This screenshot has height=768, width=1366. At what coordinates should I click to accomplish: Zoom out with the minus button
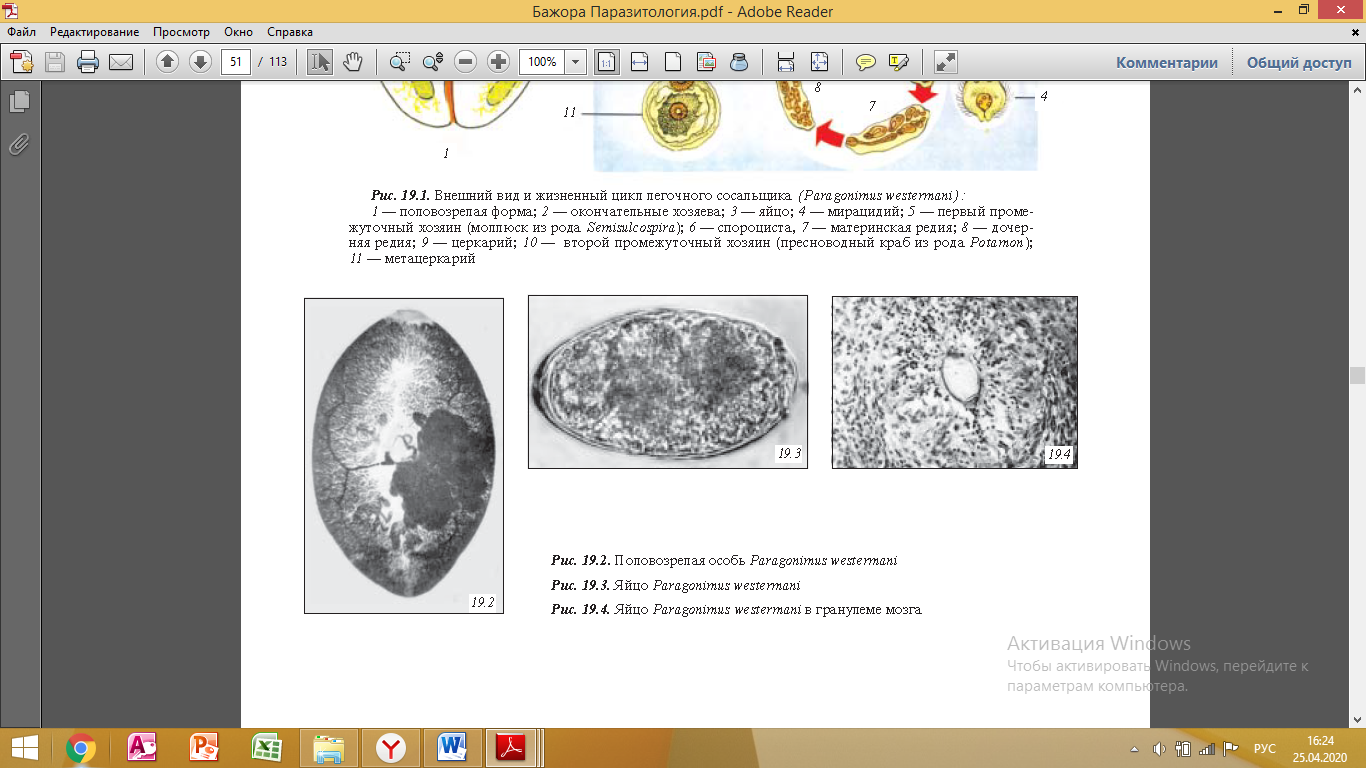[466, 62]
